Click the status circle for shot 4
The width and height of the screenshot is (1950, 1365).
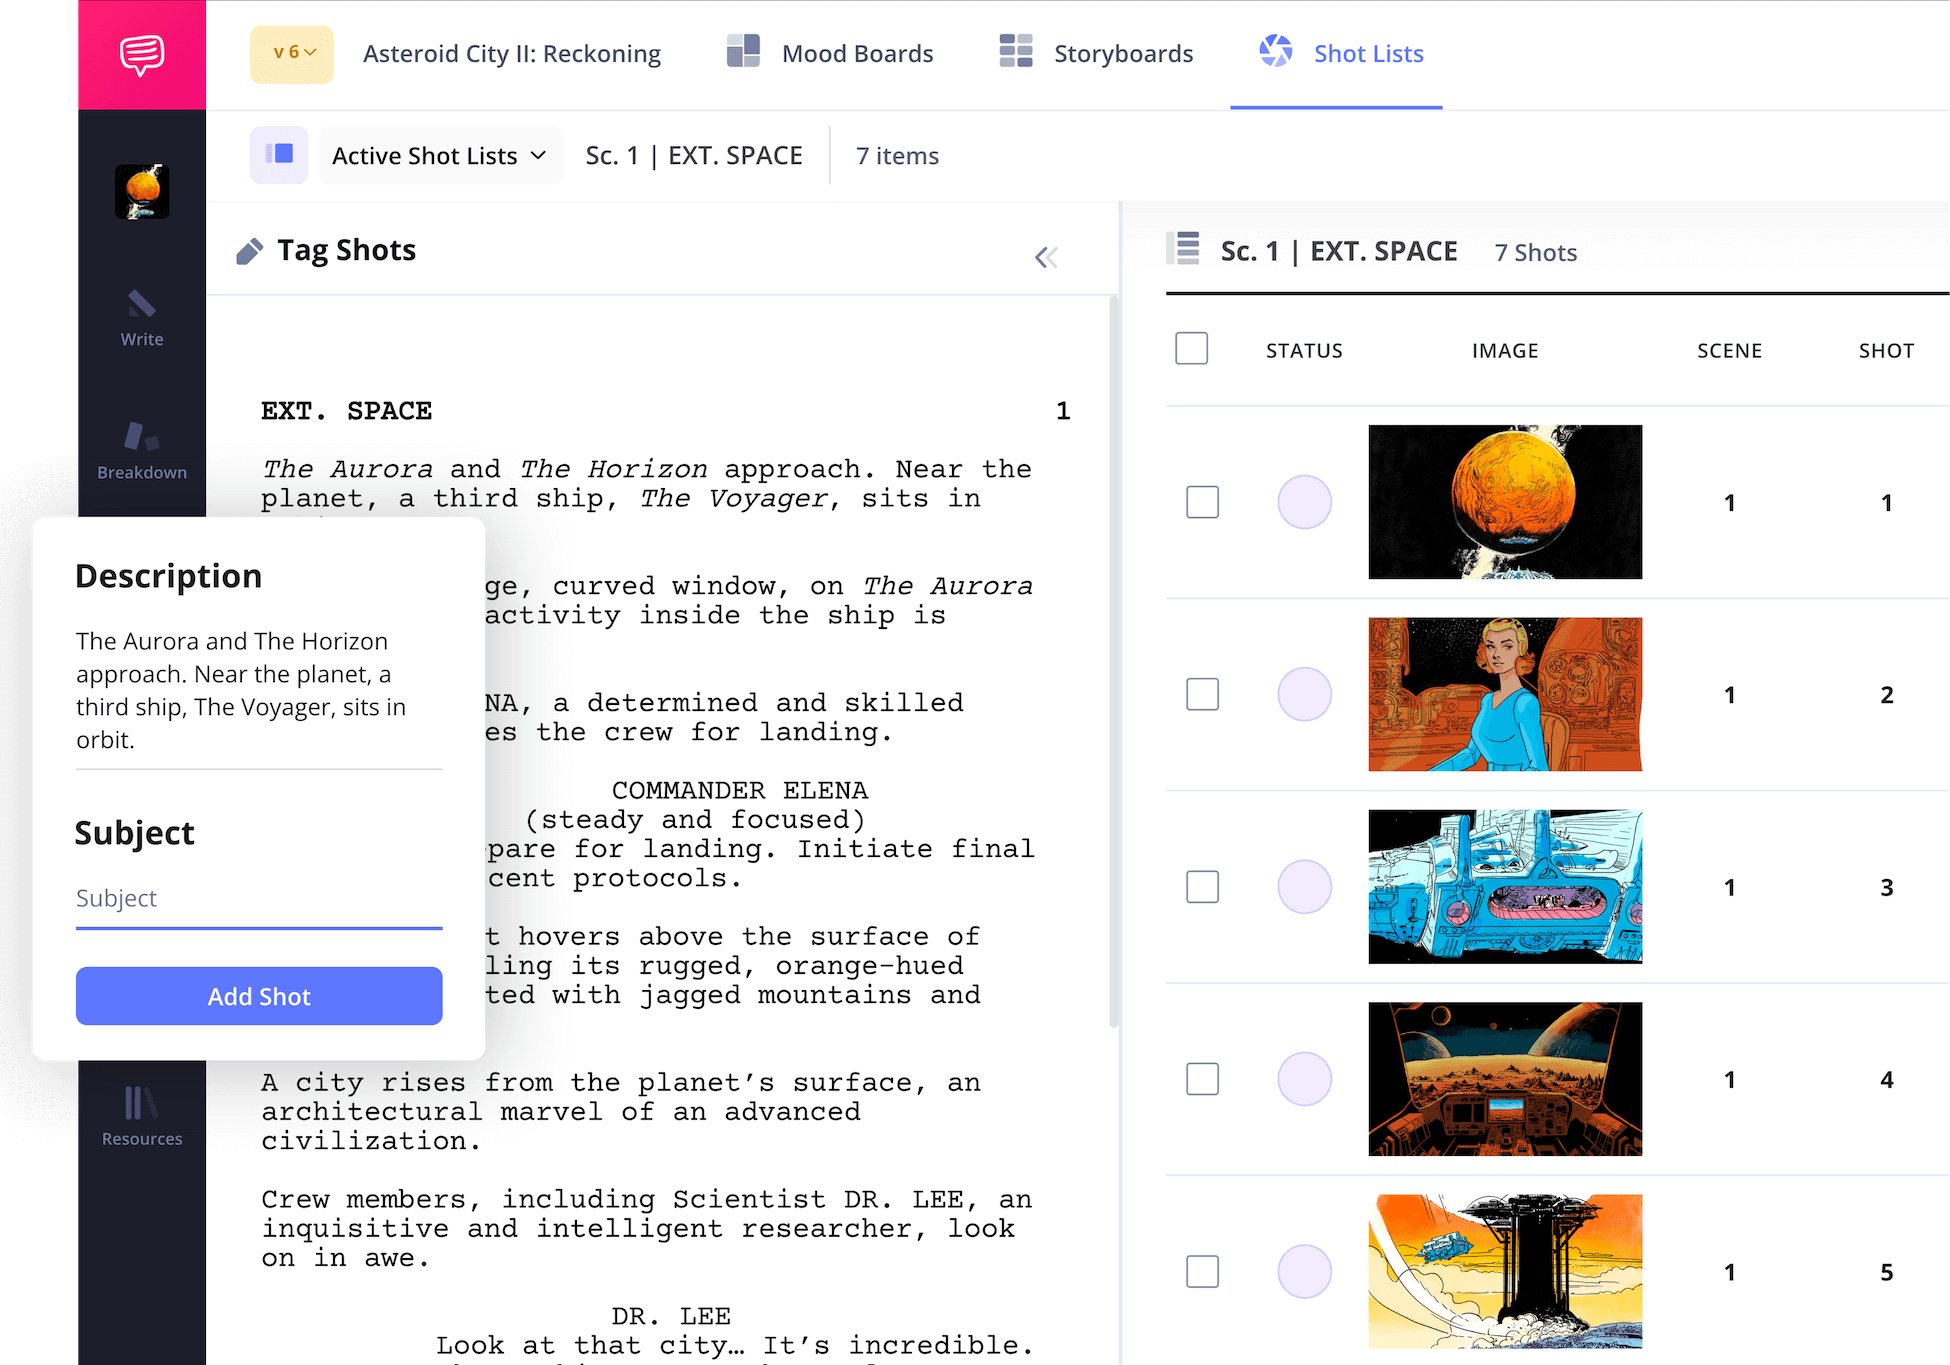(x=1304, y=1079)
